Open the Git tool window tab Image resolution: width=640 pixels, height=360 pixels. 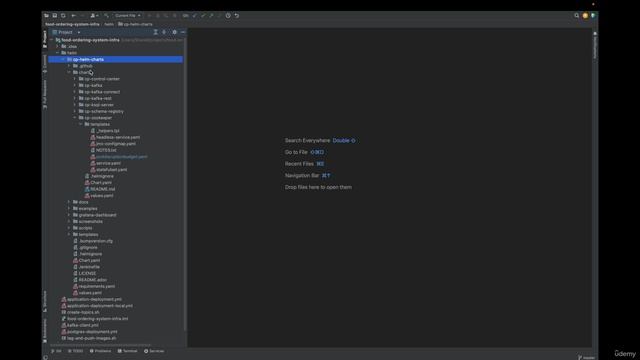click(x=56, y=351)
